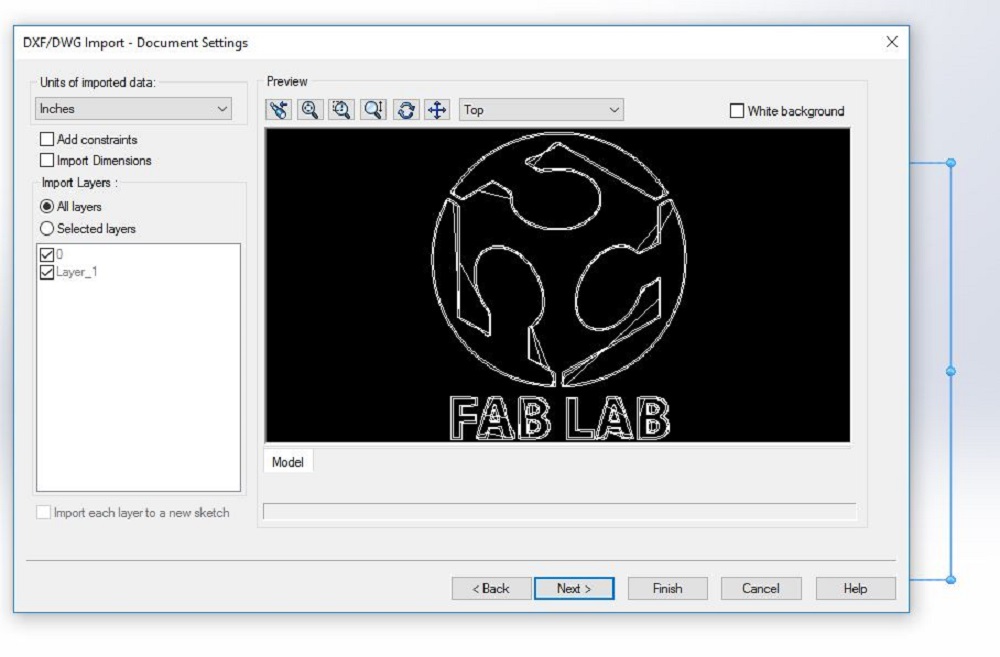This screenshot has width=1000, height=657.
Task: Click the empty progress field below Model tab
Action: point(559,511)
